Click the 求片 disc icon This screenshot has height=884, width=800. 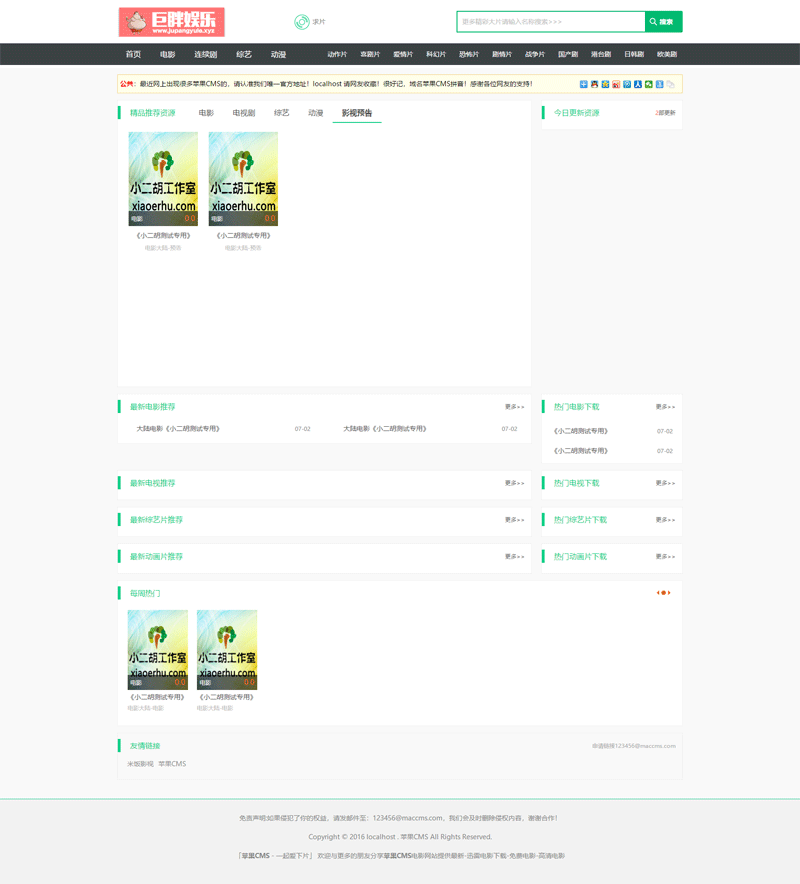pyautogui.click(x=301, y=22)
